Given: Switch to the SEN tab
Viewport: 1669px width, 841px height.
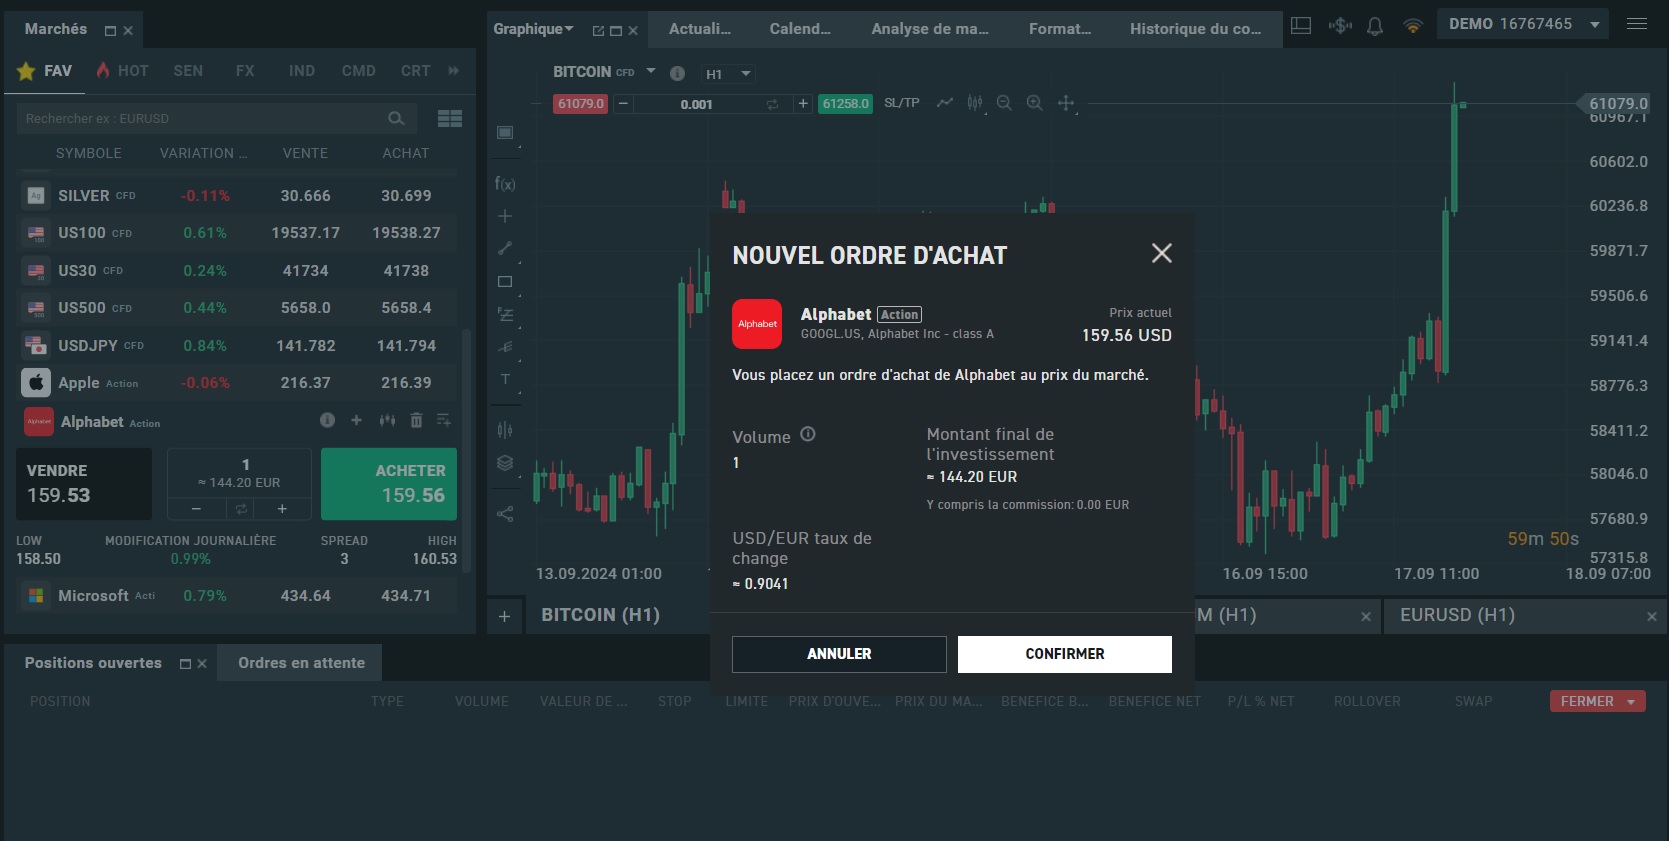Looking at the screenshot, I should pyautogui.click(x=188, y=71).
